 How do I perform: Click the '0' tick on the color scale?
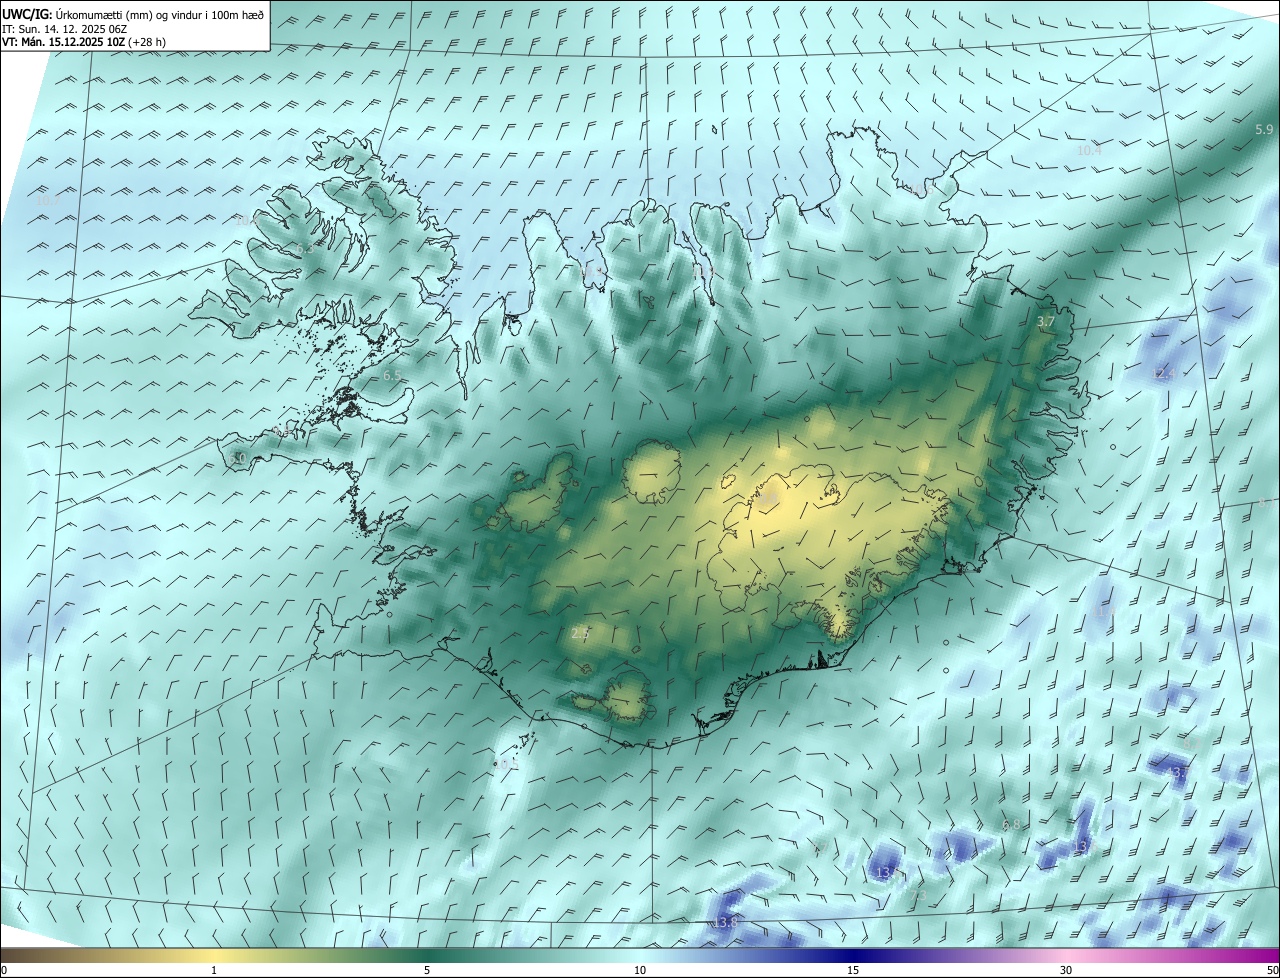(3, 971)
